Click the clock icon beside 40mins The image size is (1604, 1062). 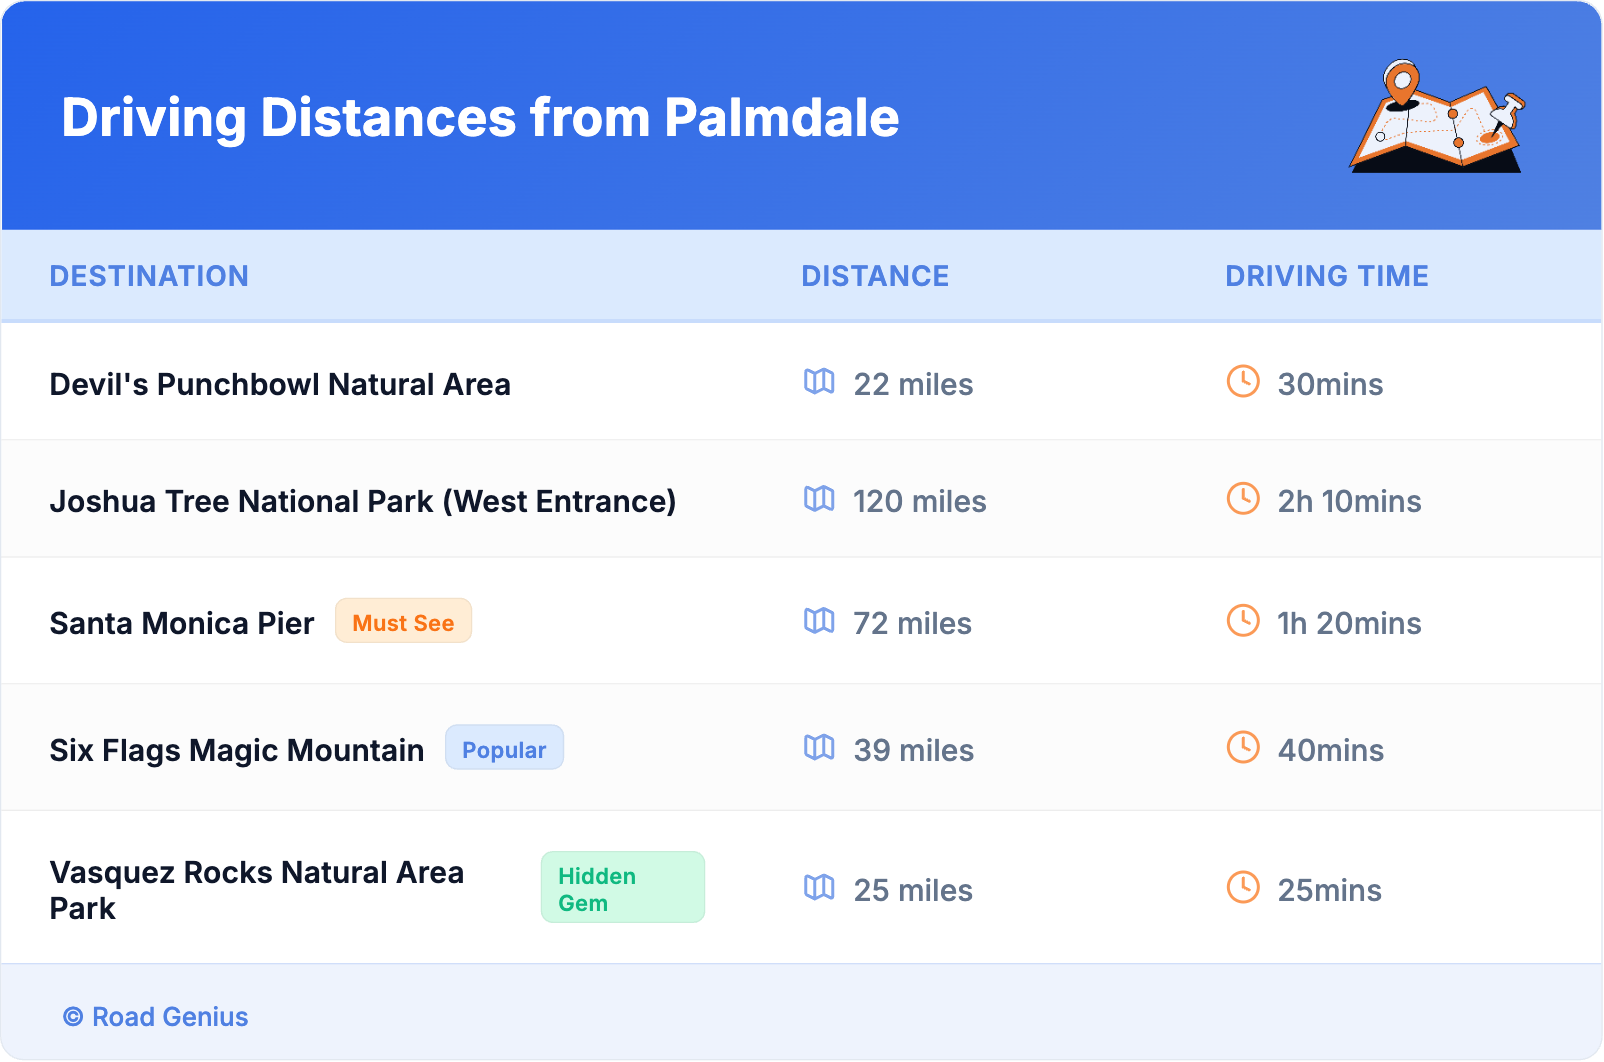pyautogui.click(x=1243, y=747)
